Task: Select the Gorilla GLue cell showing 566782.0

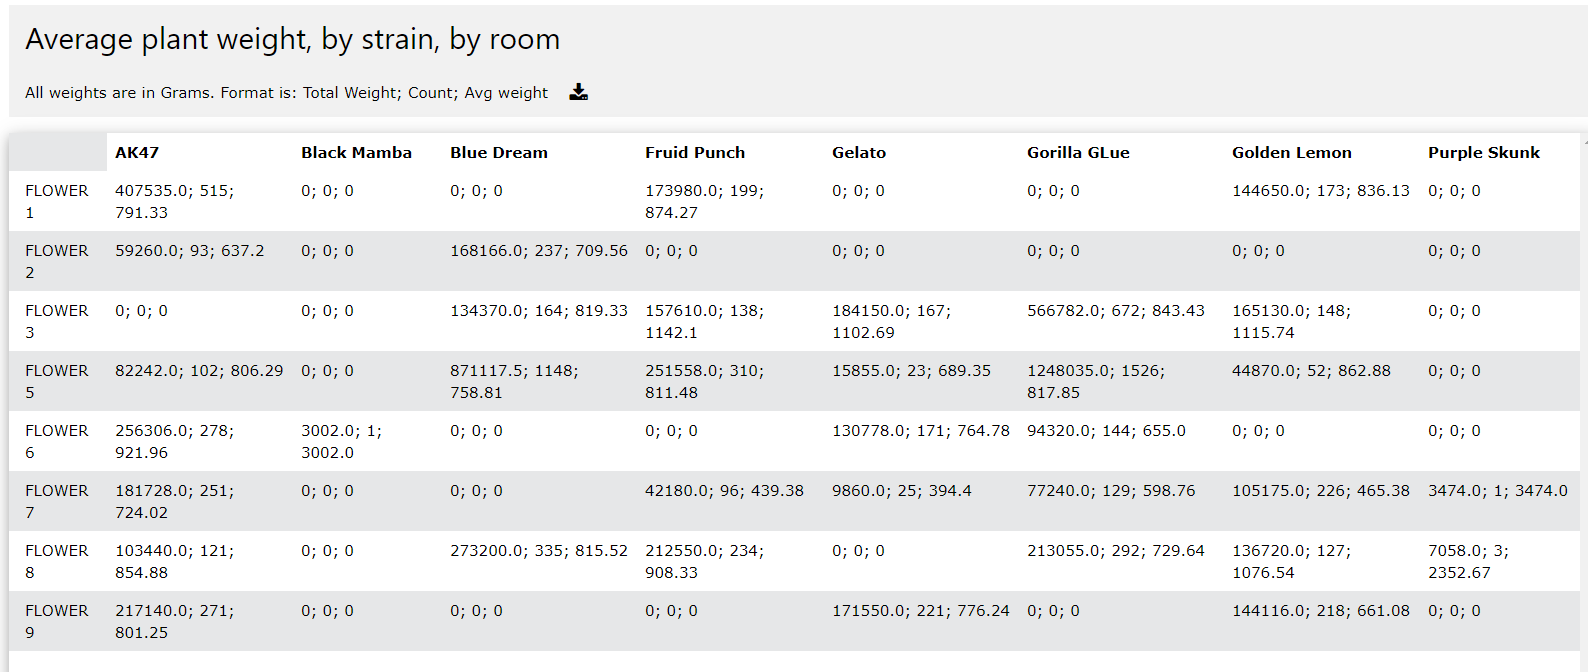Action: (x=1115, y=311)
